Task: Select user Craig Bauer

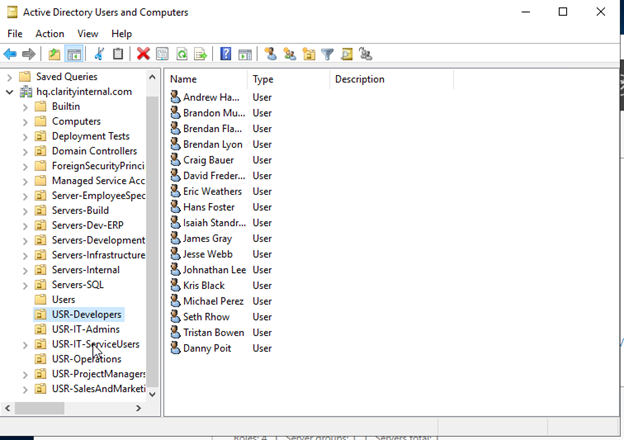Action: 208,160
